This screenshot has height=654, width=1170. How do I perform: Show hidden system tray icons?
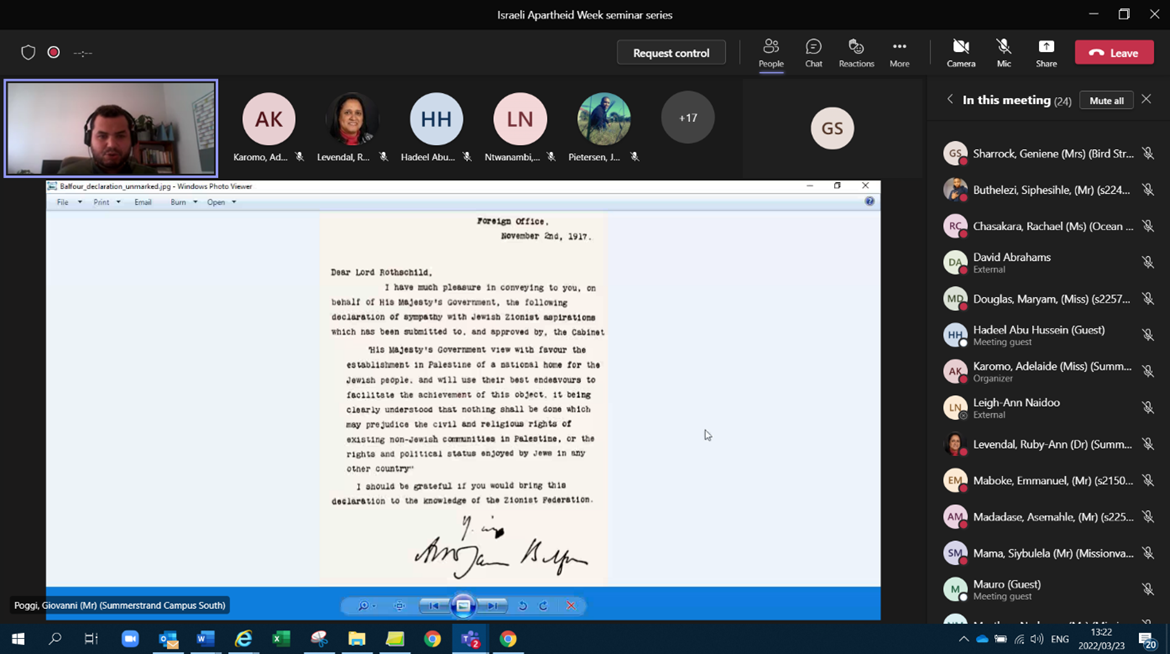(963, 639)
